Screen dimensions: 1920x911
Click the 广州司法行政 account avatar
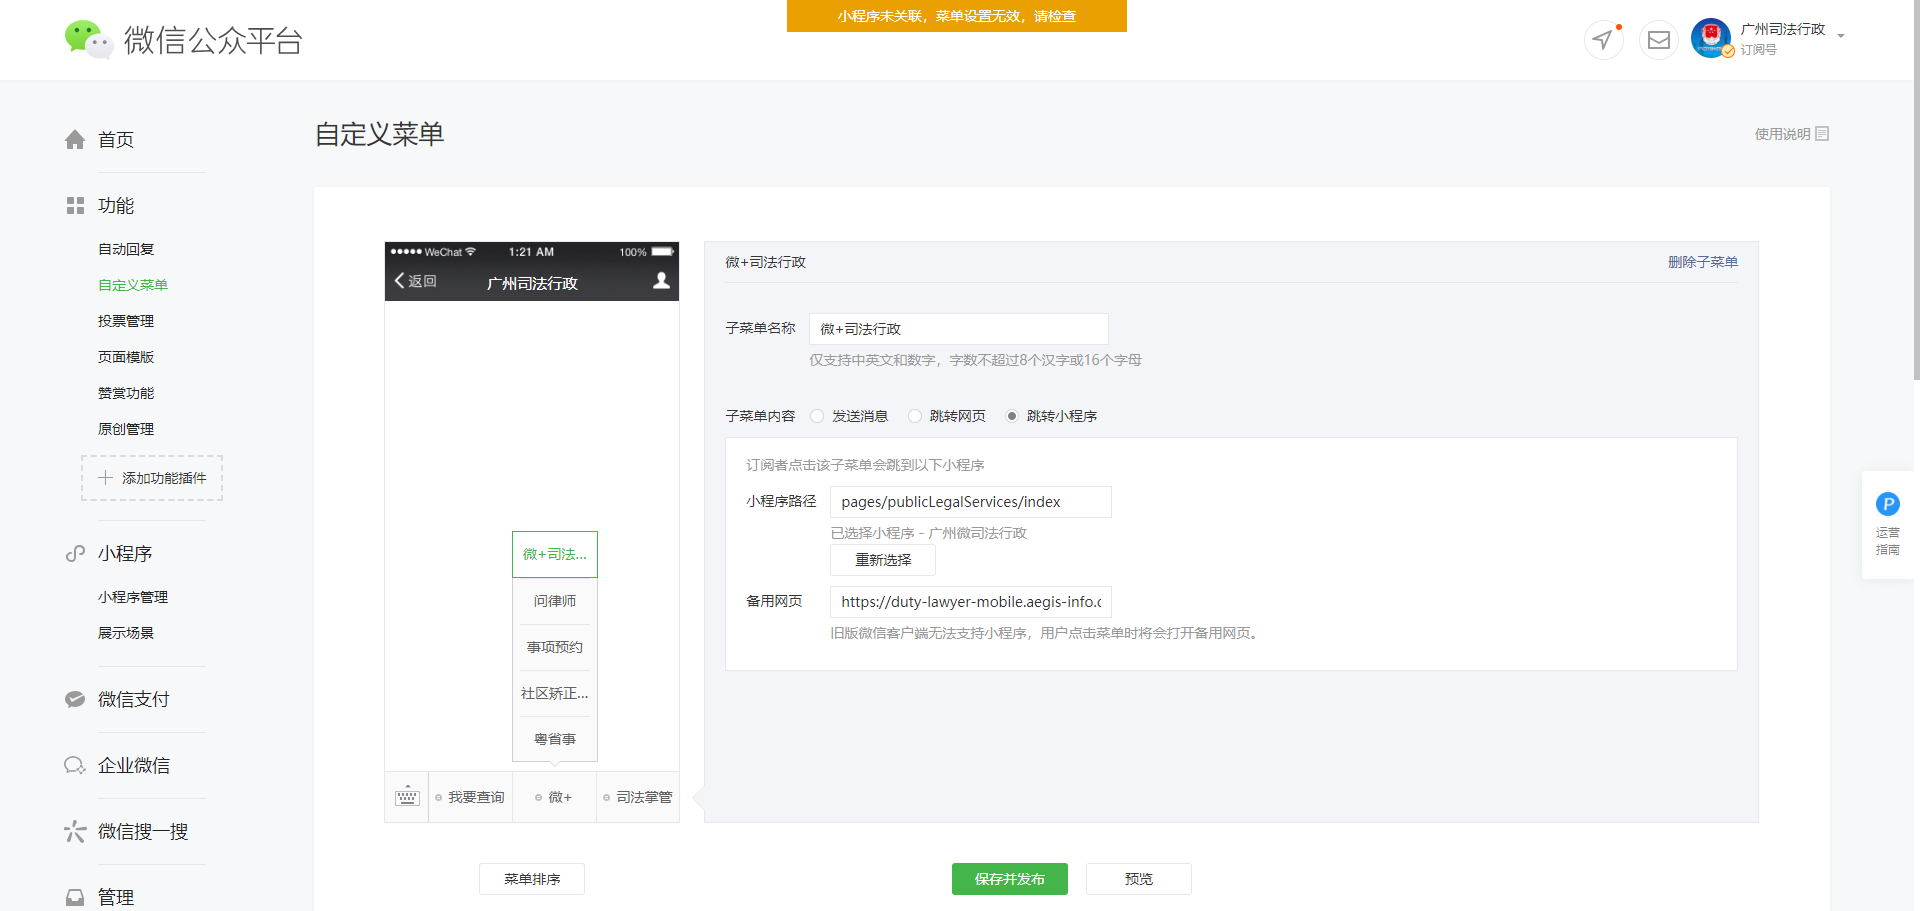point(1711,38)
